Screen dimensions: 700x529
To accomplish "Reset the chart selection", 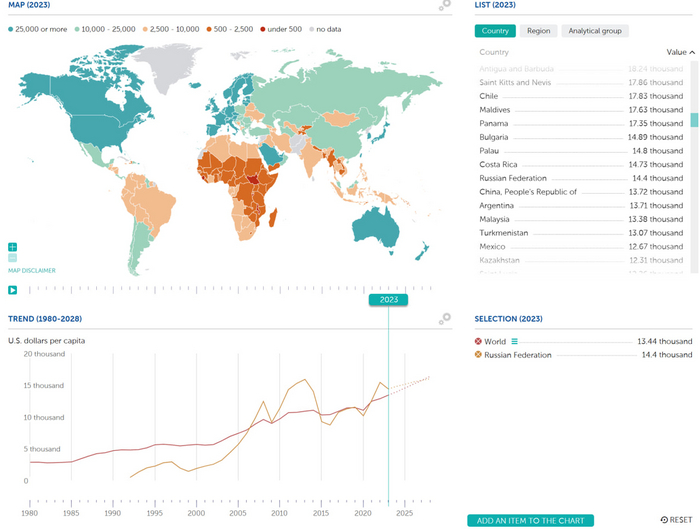I will (x=676, y=520).
